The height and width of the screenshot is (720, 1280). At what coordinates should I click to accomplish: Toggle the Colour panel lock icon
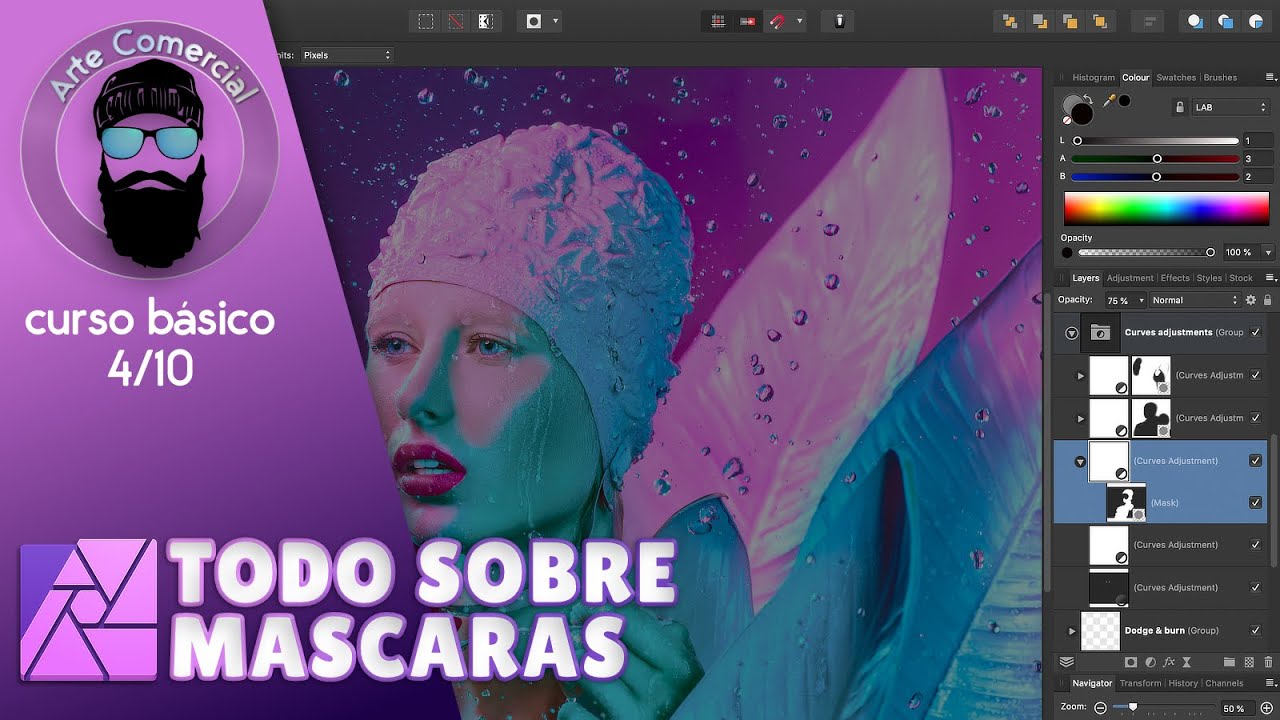[1180, 107]
